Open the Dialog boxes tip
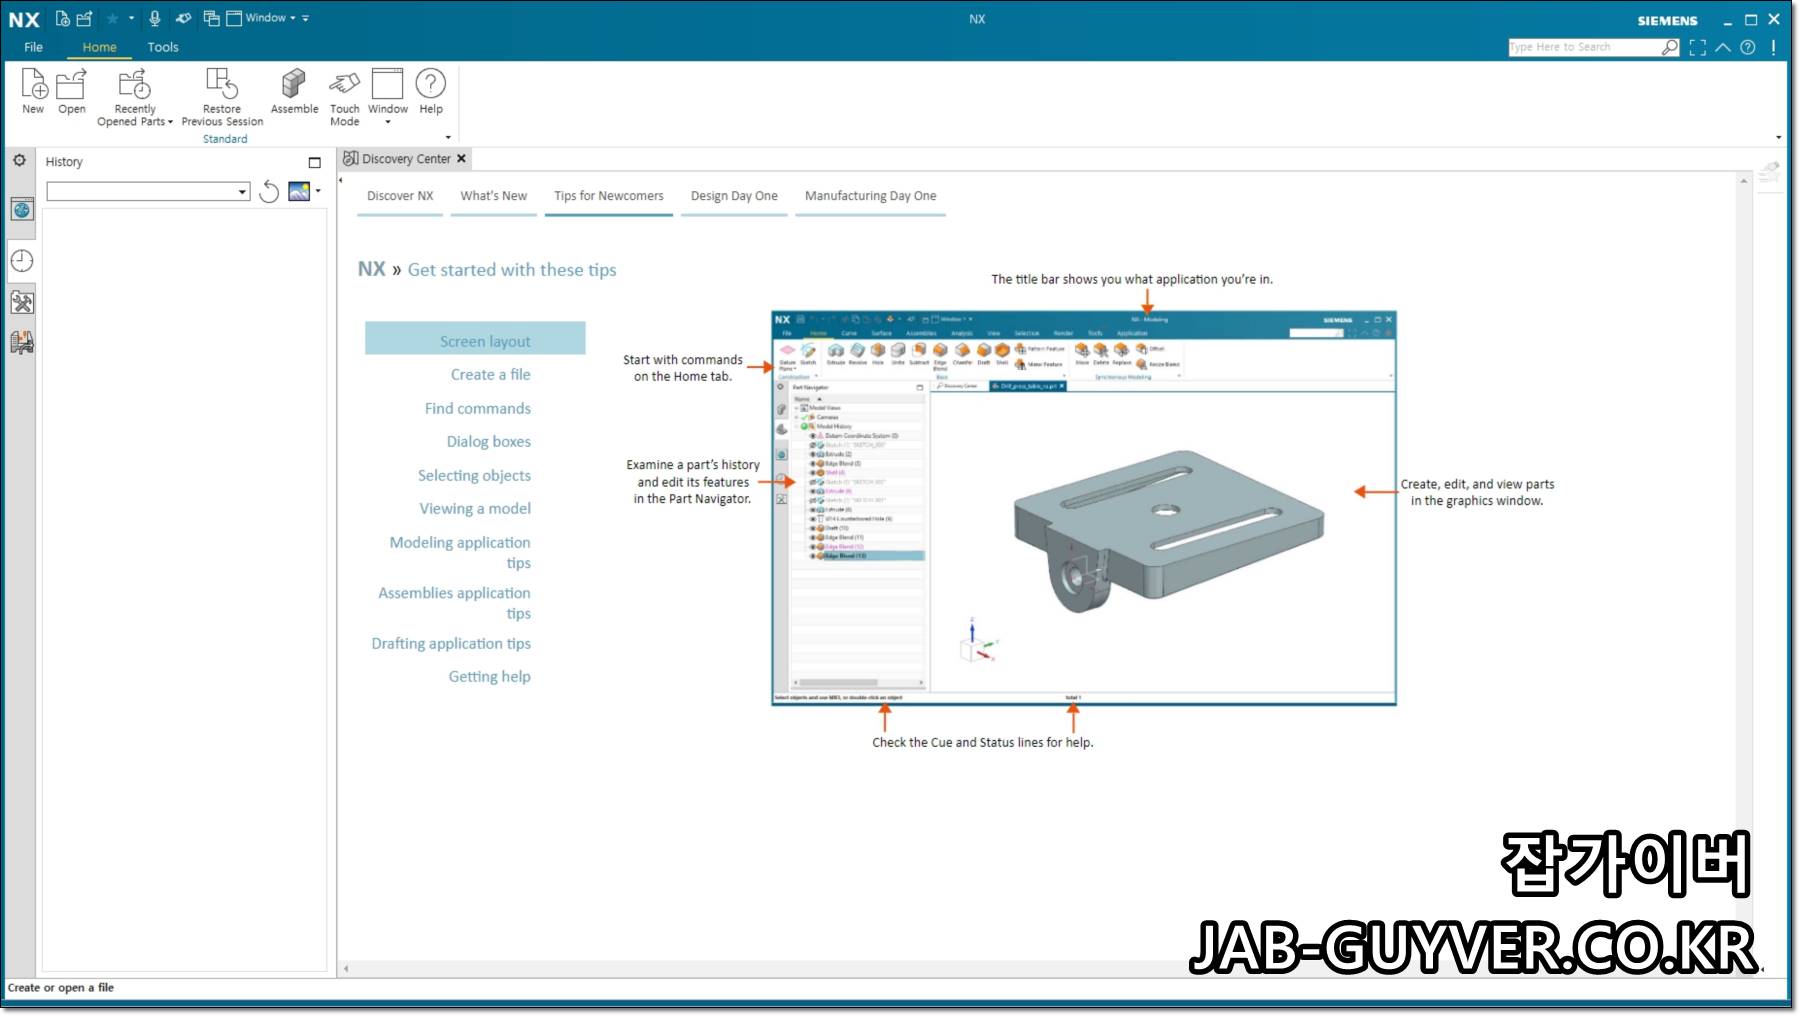Image resolution: width=1800 pixels, height=1016 pixels. tap(488, 442)
